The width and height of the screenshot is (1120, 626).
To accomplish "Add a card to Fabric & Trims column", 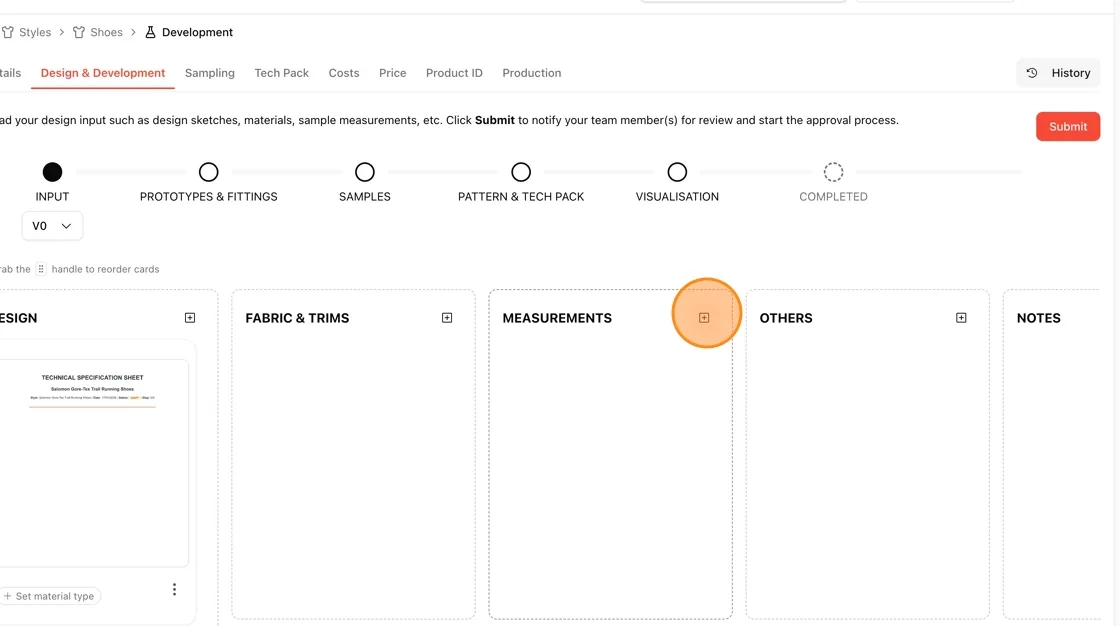I will coord(447,317).
